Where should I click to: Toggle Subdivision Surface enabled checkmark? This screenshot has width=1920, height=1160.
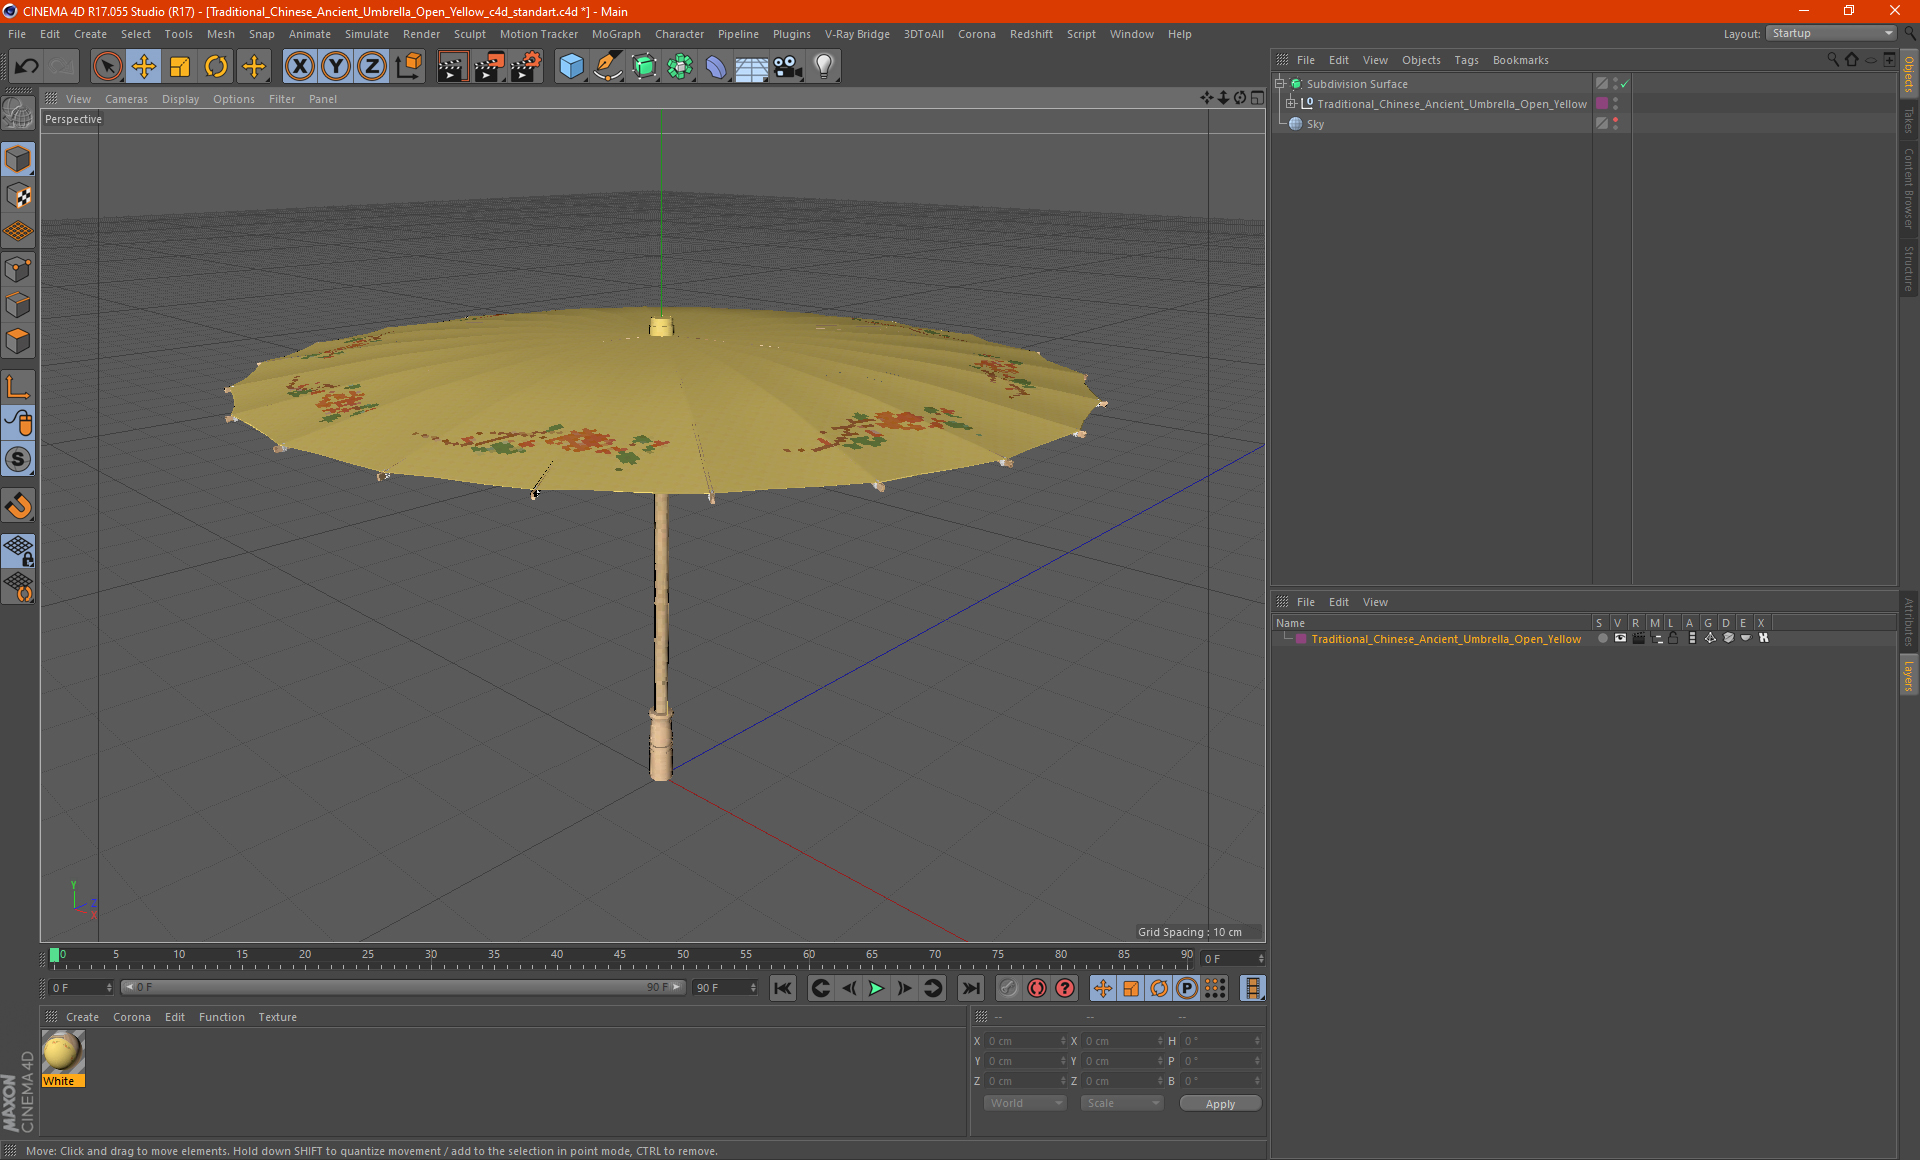click(x=1625, y=84)
